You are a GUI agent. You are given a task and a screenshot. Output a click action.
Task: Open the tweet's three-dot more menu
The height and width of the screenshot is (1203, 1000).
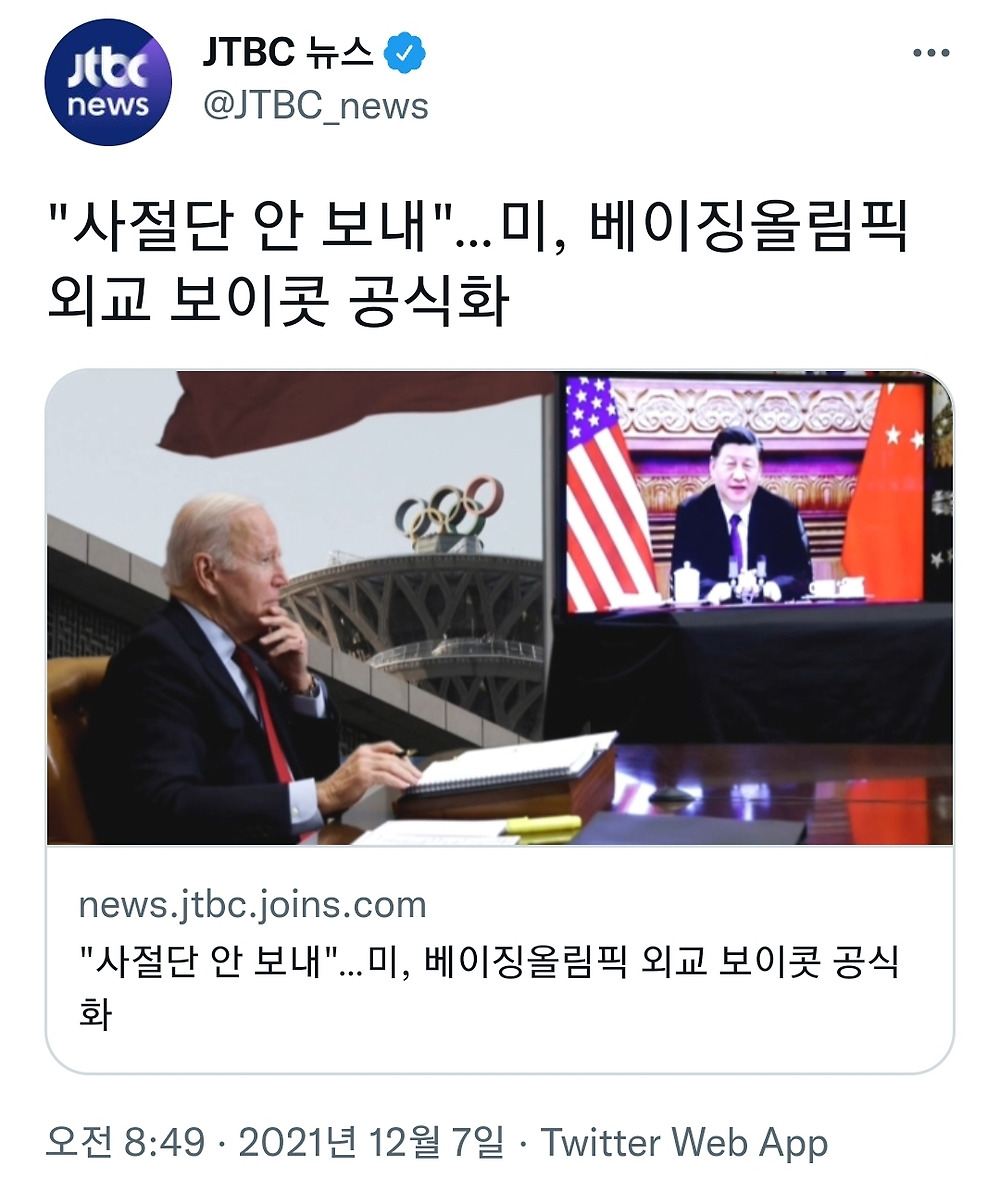click(x=930, y=53)
